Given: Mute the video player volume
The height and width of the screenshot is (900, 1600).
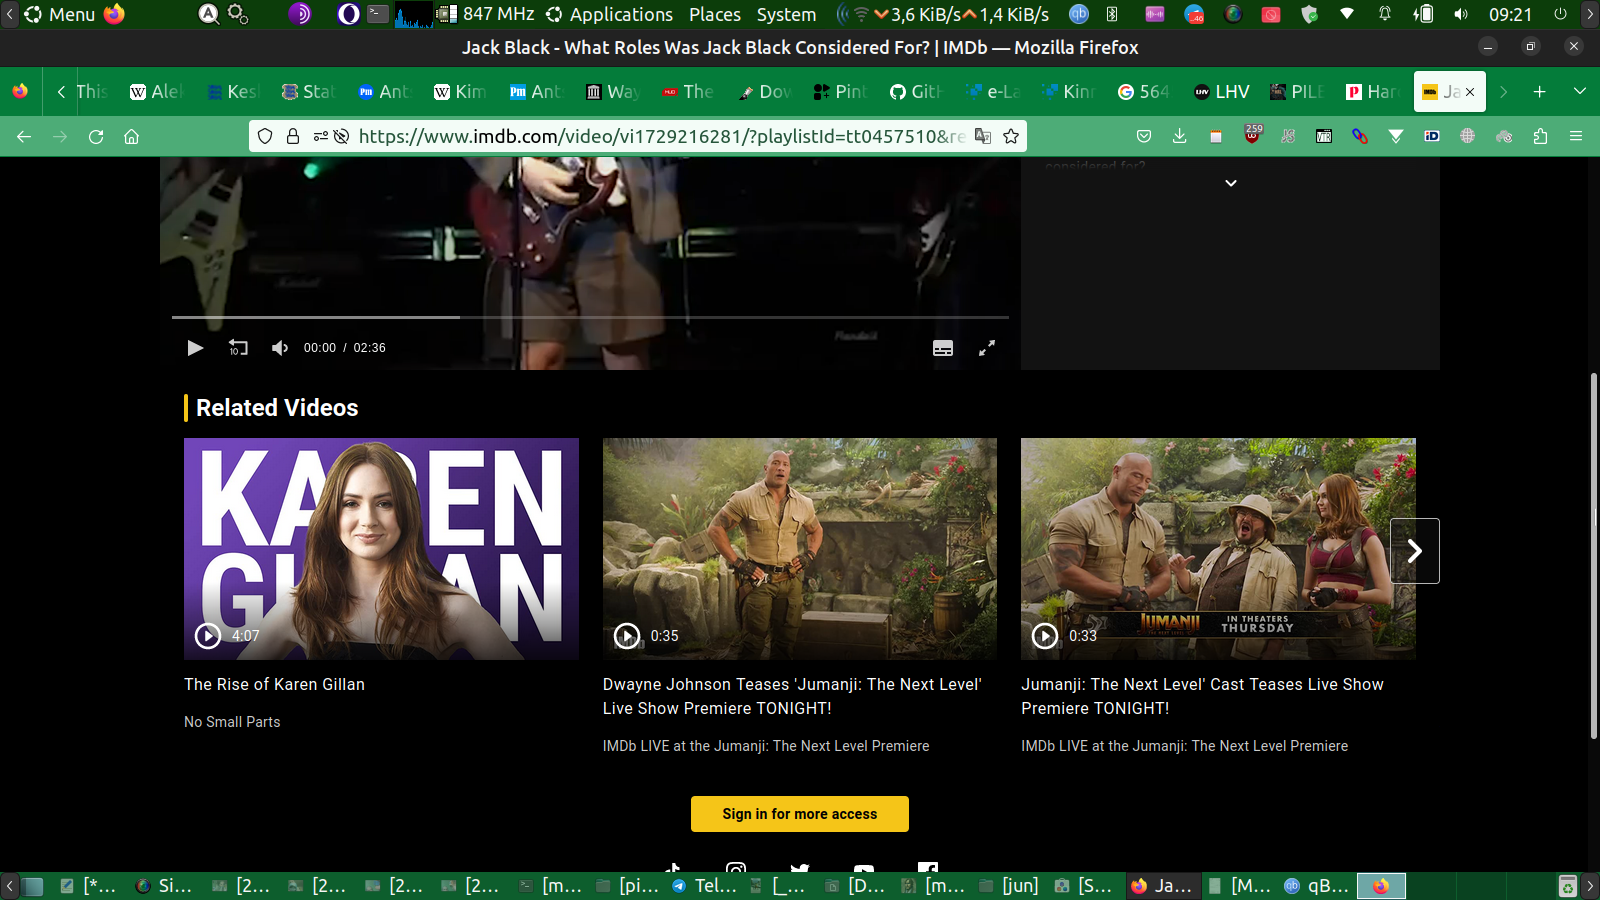Looking at the screenshot, I should [x=280, y=348].
